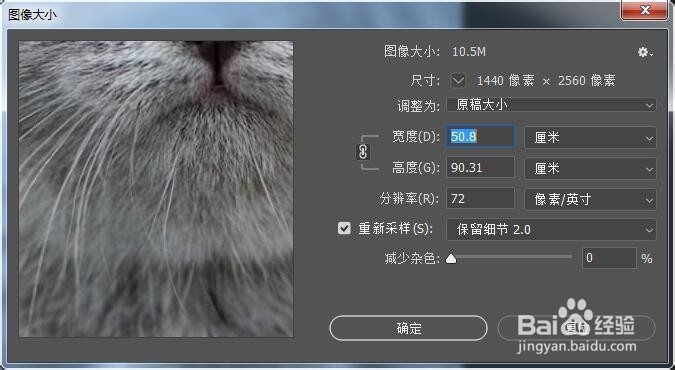This screenshot has height=370, width=675.
Task: Toggle the constrain proportions link icon
Action: (x=363, y=152)
